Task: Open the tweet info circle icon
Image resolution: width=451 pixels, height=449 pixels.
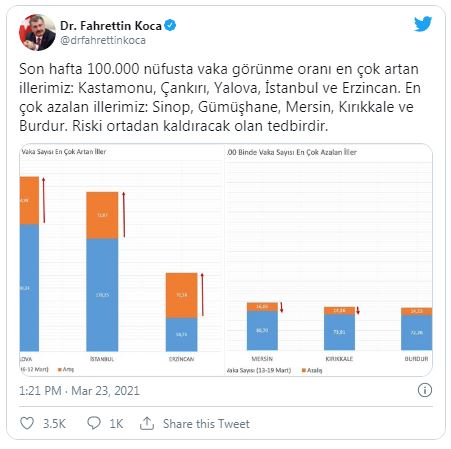Action: tap(424, 390)
